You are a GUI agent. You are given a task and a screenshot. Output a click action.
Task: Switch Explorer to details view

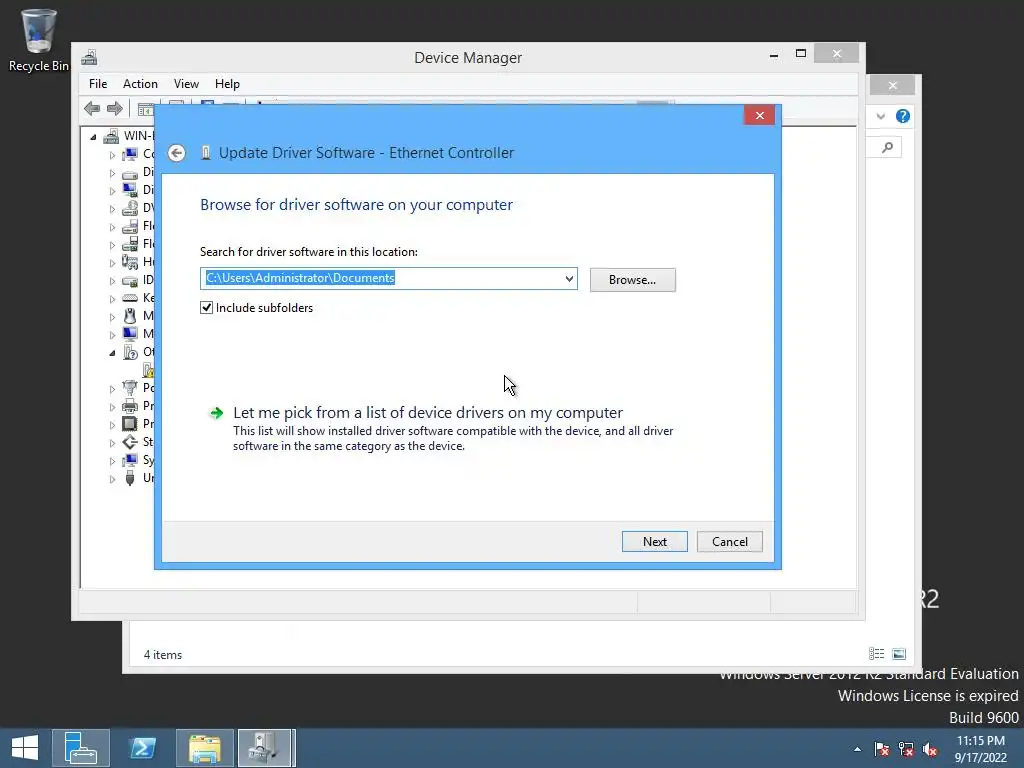point(876,654)
